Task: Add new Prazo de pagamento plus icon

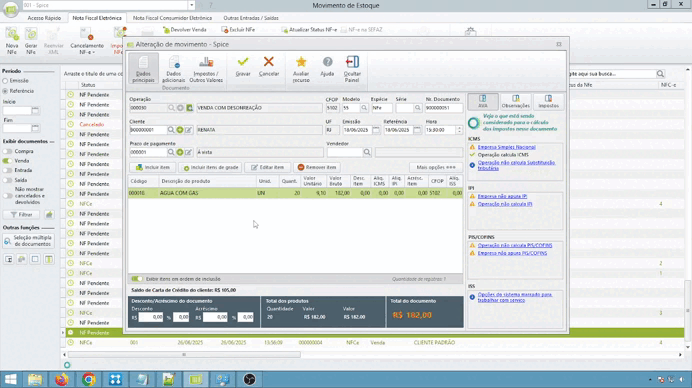Action: 180,152
